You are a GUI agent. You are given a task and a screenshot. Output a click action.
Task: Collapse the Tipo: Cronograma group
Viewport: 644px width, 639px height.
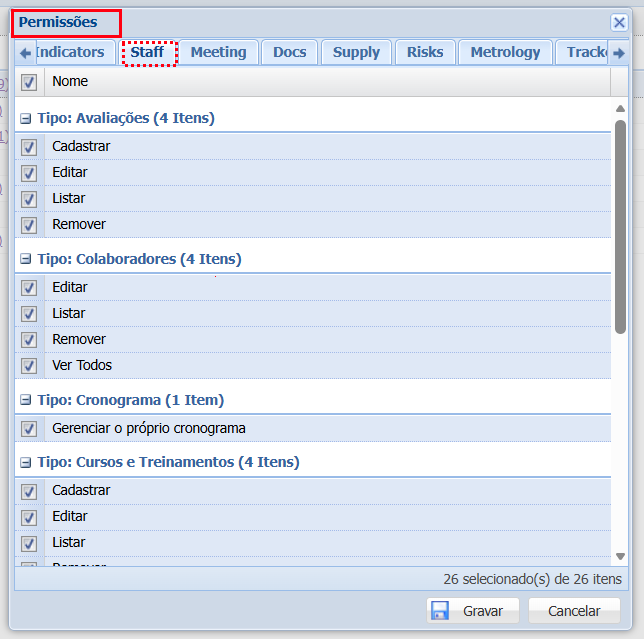26,401
